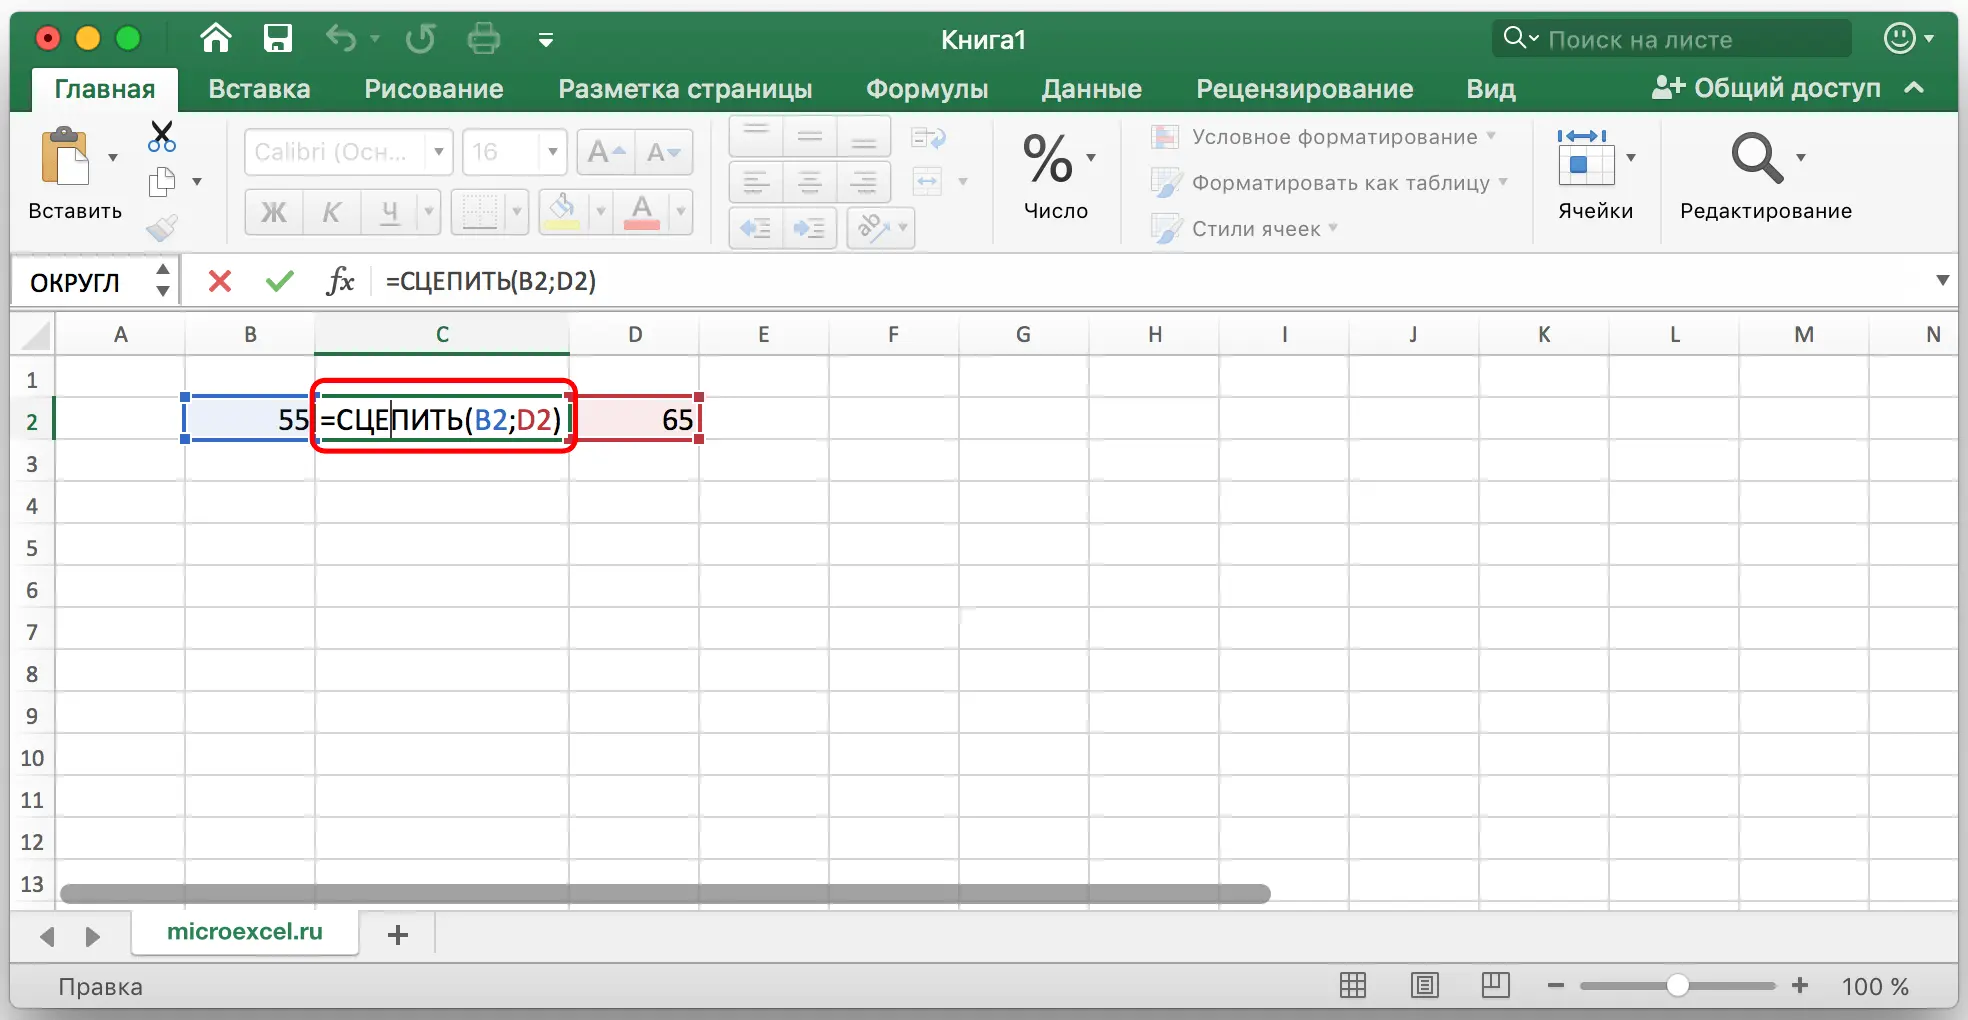Screen dimensions: 1968x1020
Task: Apply red font color A
Action: click(642, 212)
